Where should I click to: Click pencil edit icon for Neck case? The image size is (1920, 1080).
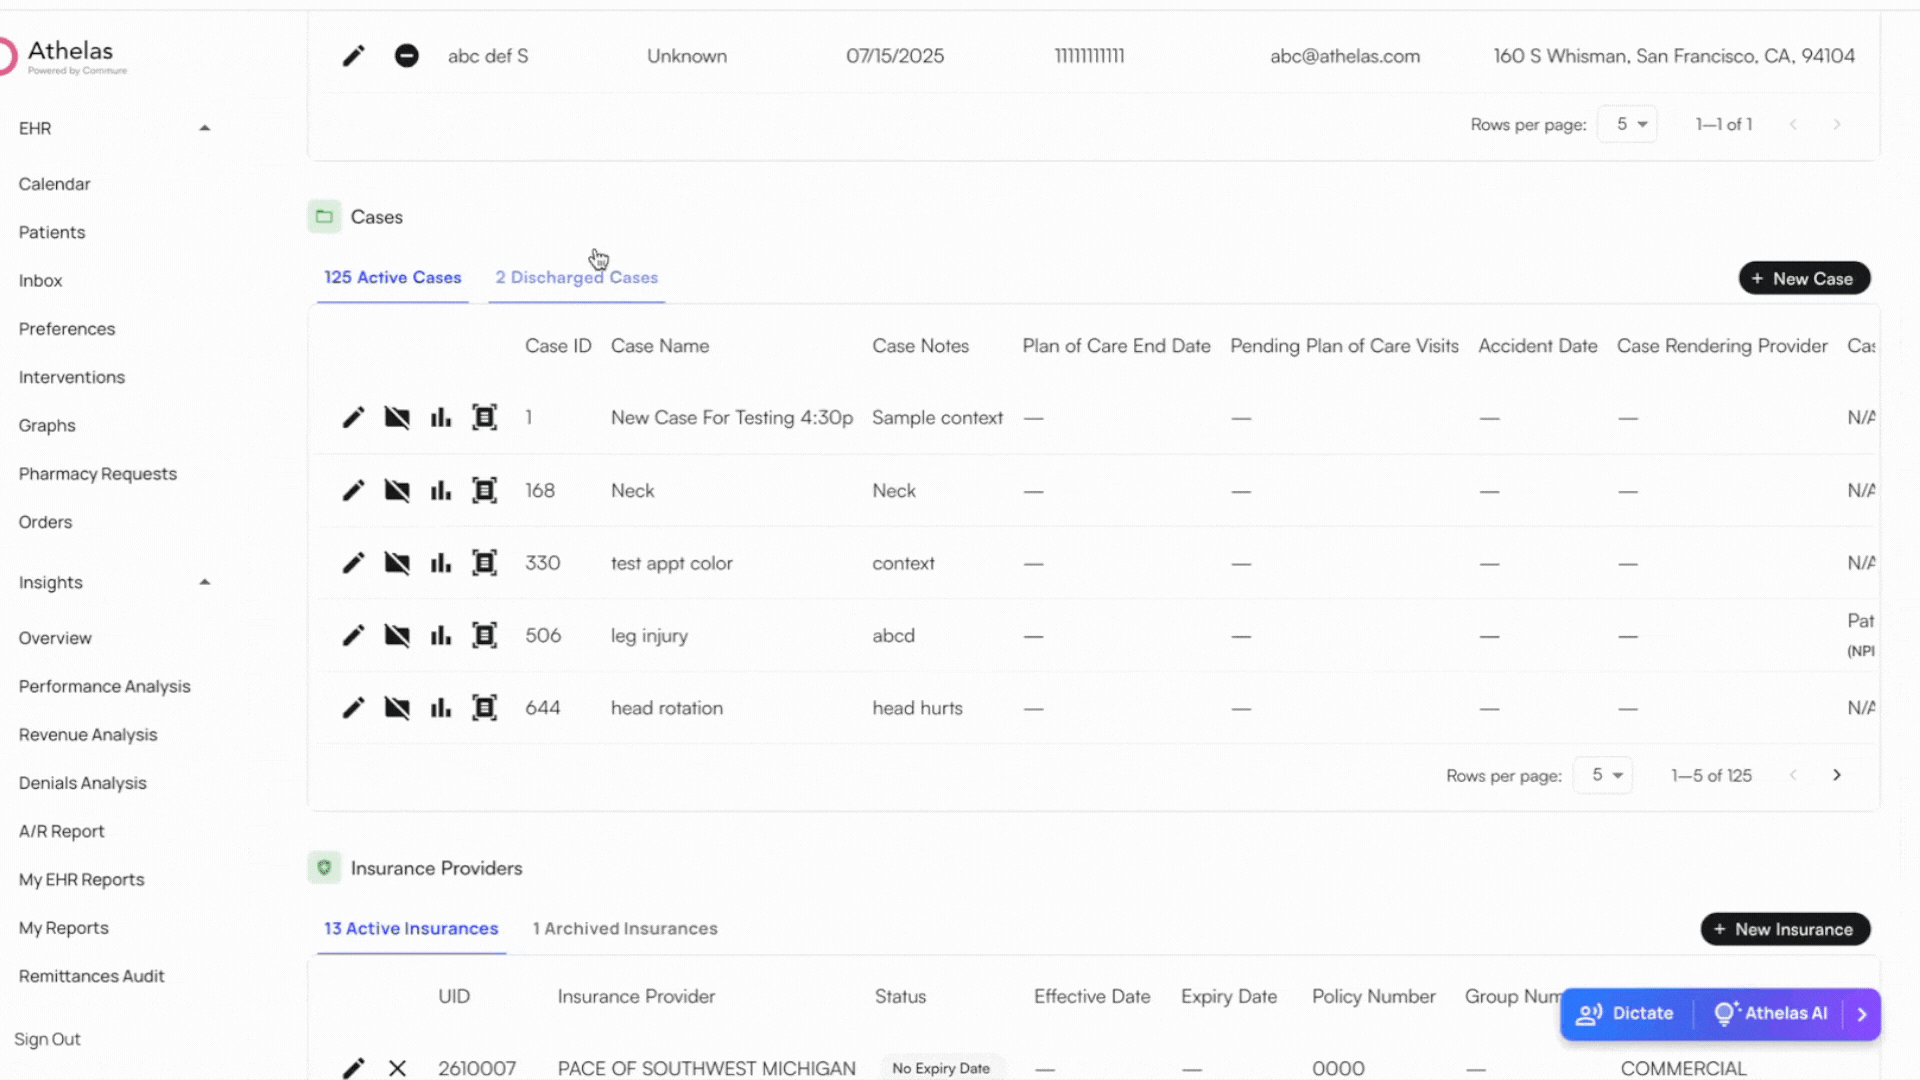[x=353, y=491]
